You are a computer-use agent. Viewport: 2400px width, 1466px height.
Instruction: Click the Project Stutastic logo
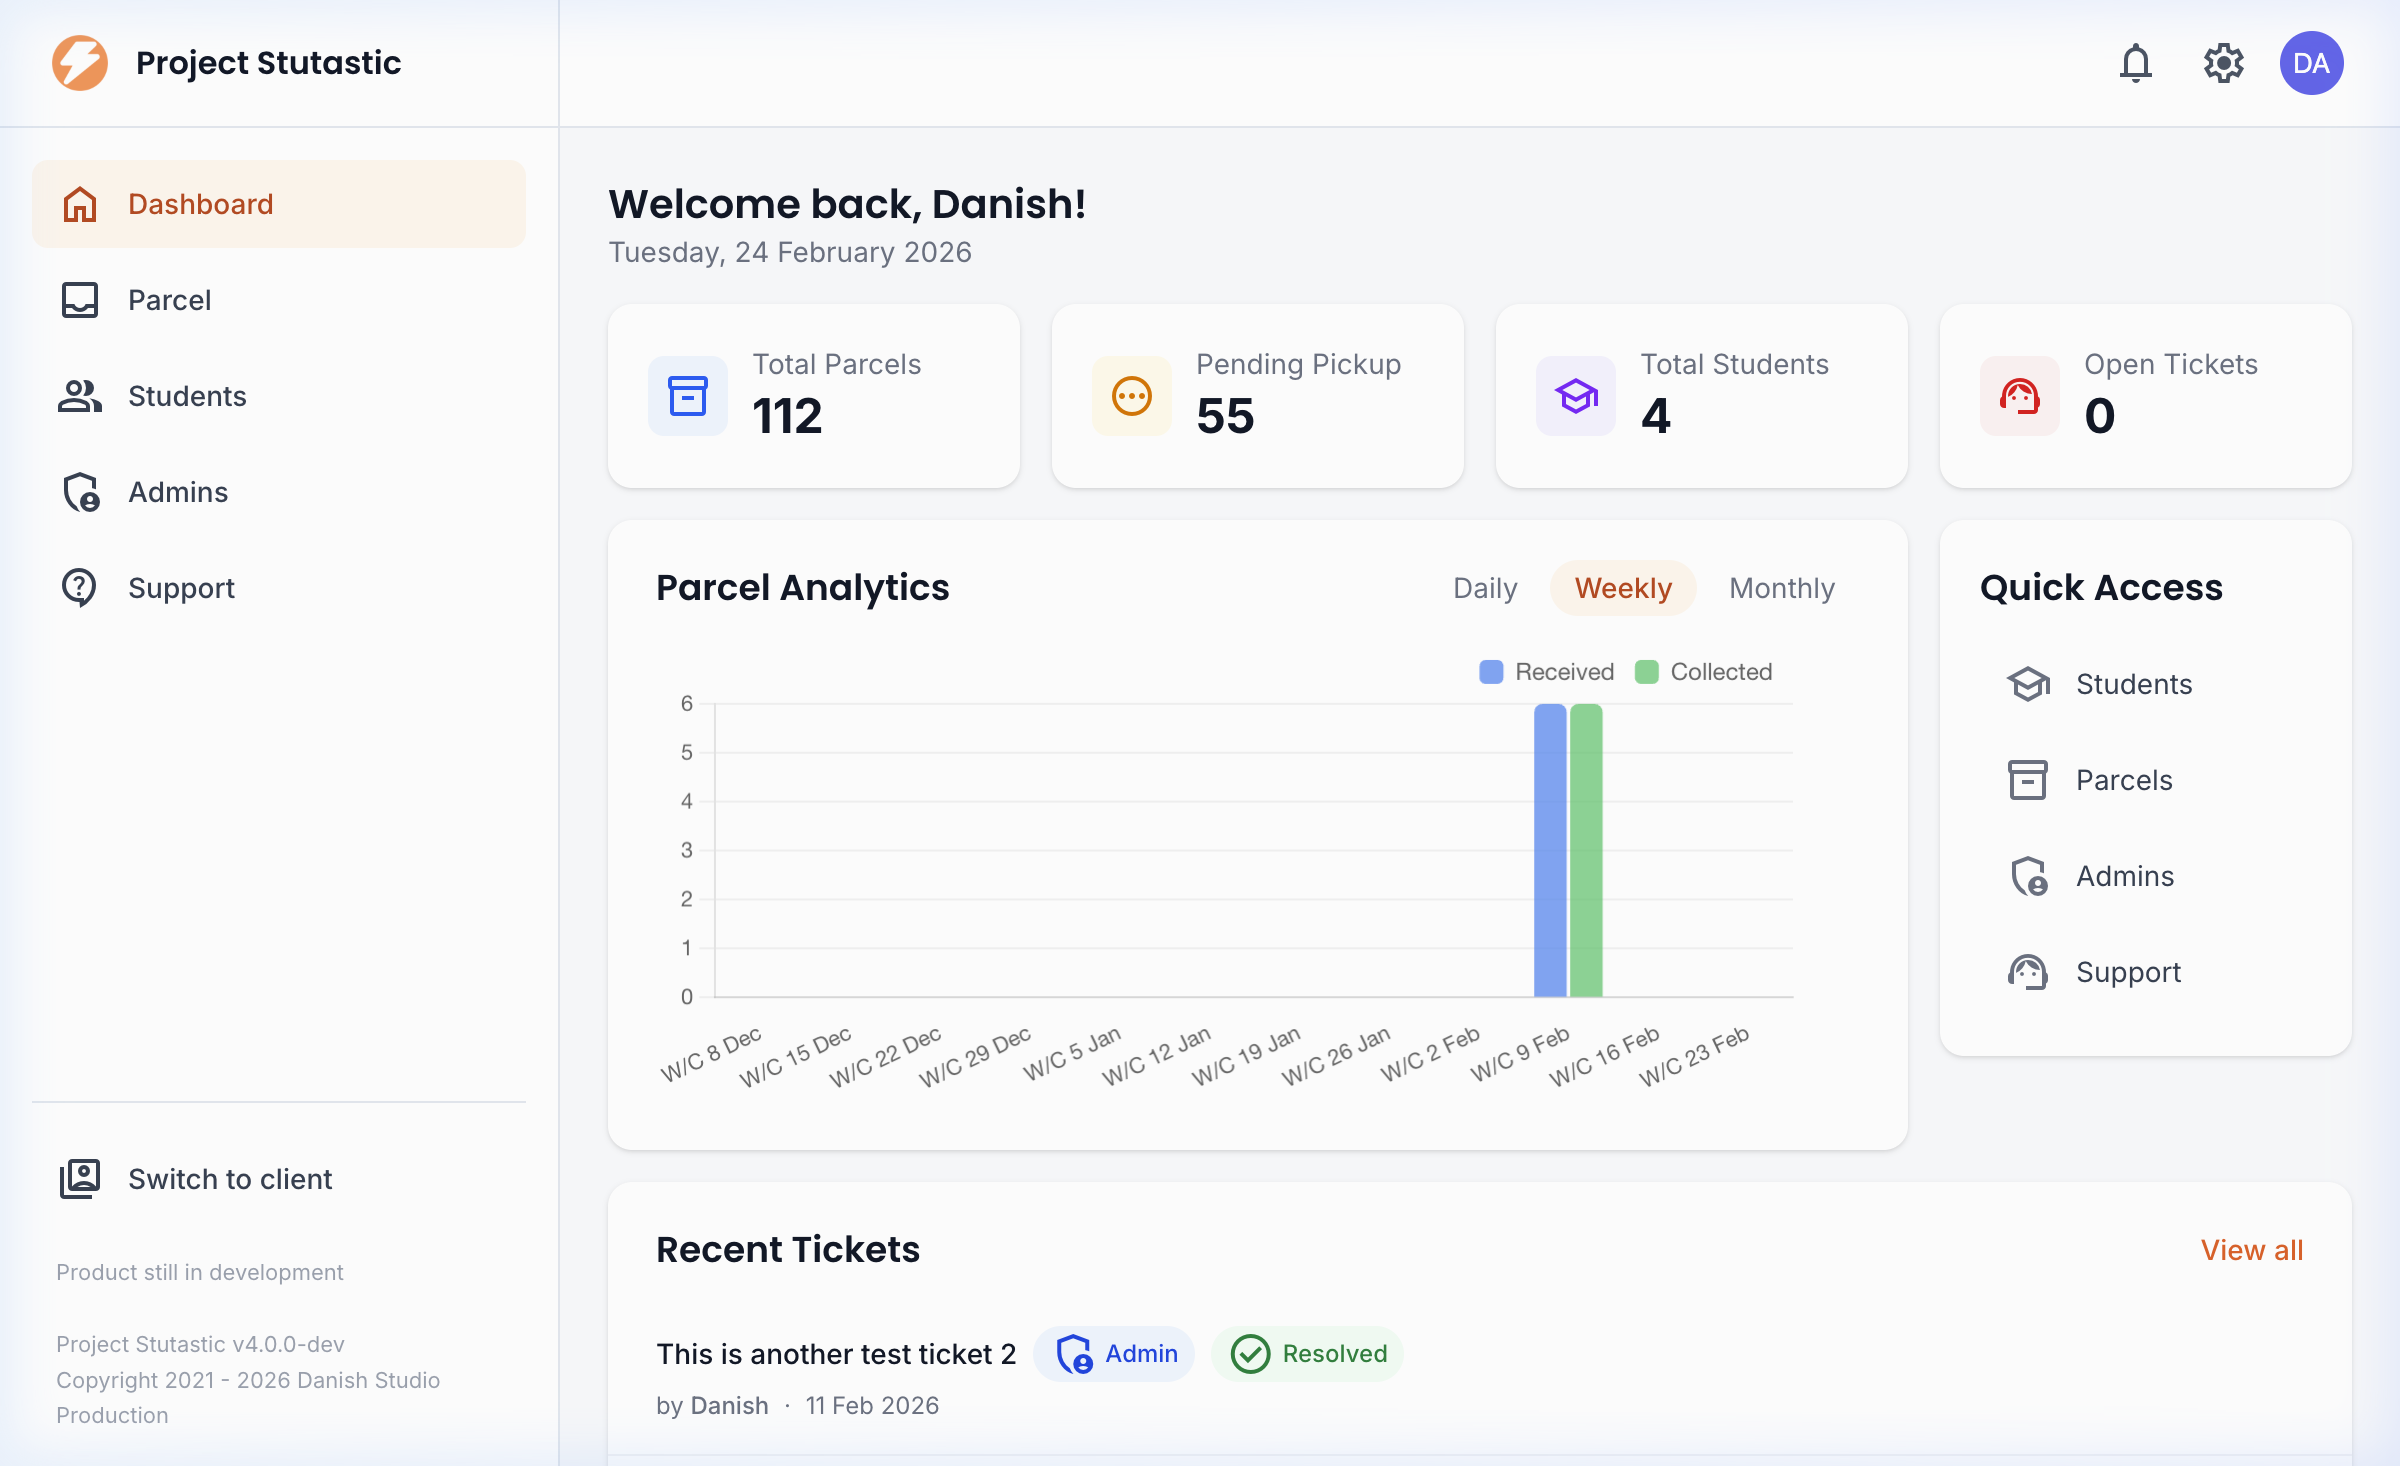pos(80,62)
